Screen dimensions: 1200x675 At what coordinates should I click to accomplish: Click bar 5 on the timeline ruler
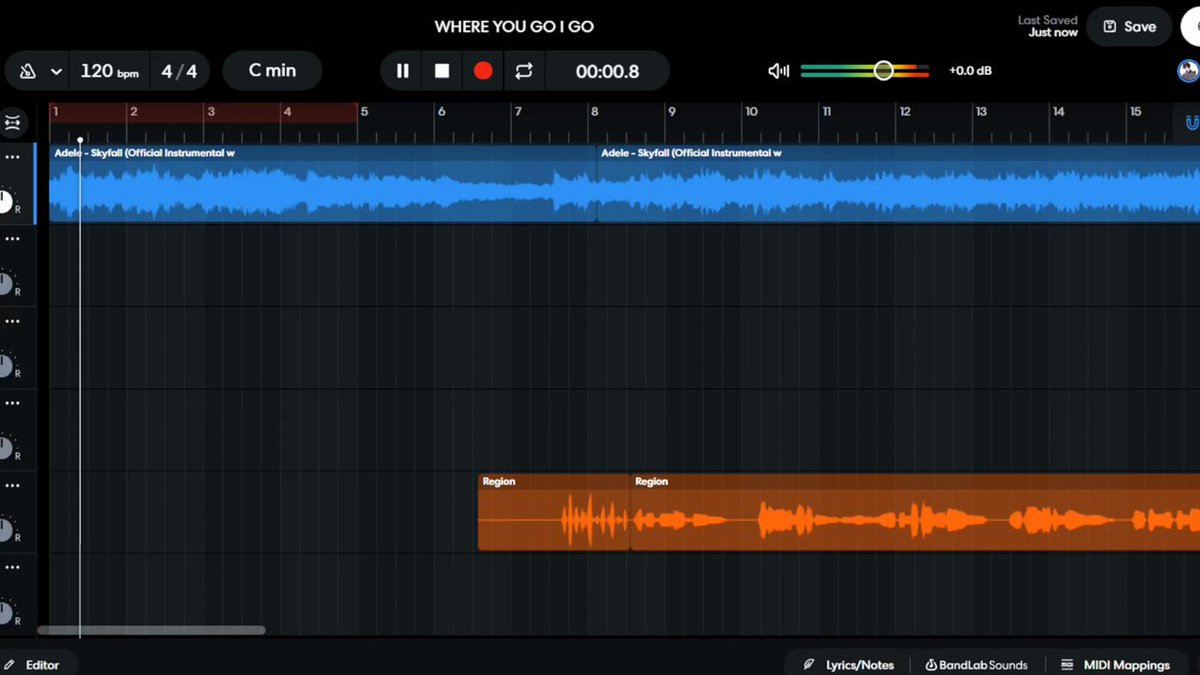364,112
